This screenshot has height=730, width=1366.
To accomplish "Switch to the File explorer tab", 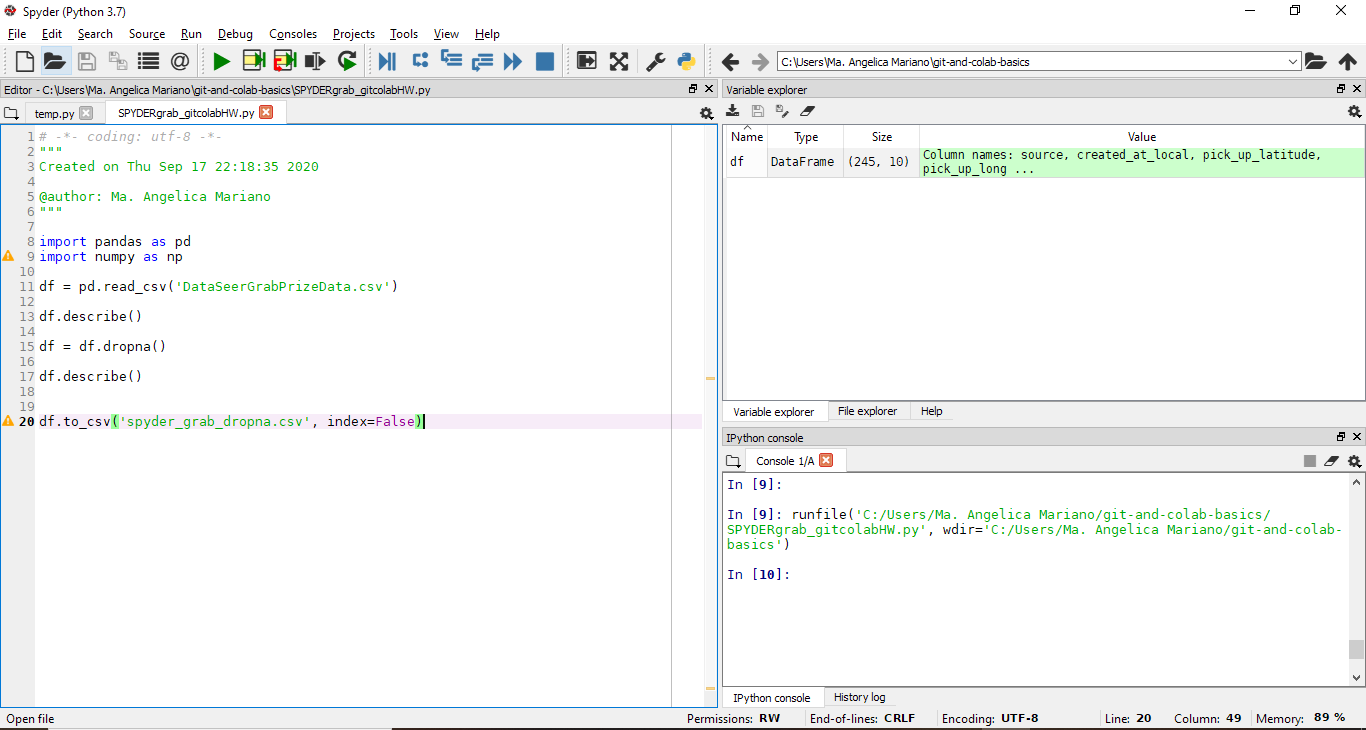I will point(868,411).
